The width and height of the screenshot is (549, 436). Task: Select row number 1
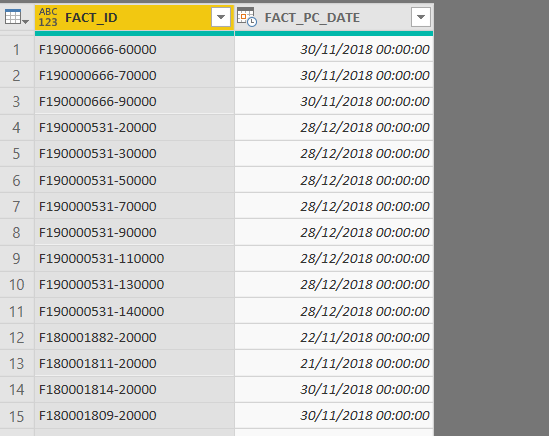(17, 49)
